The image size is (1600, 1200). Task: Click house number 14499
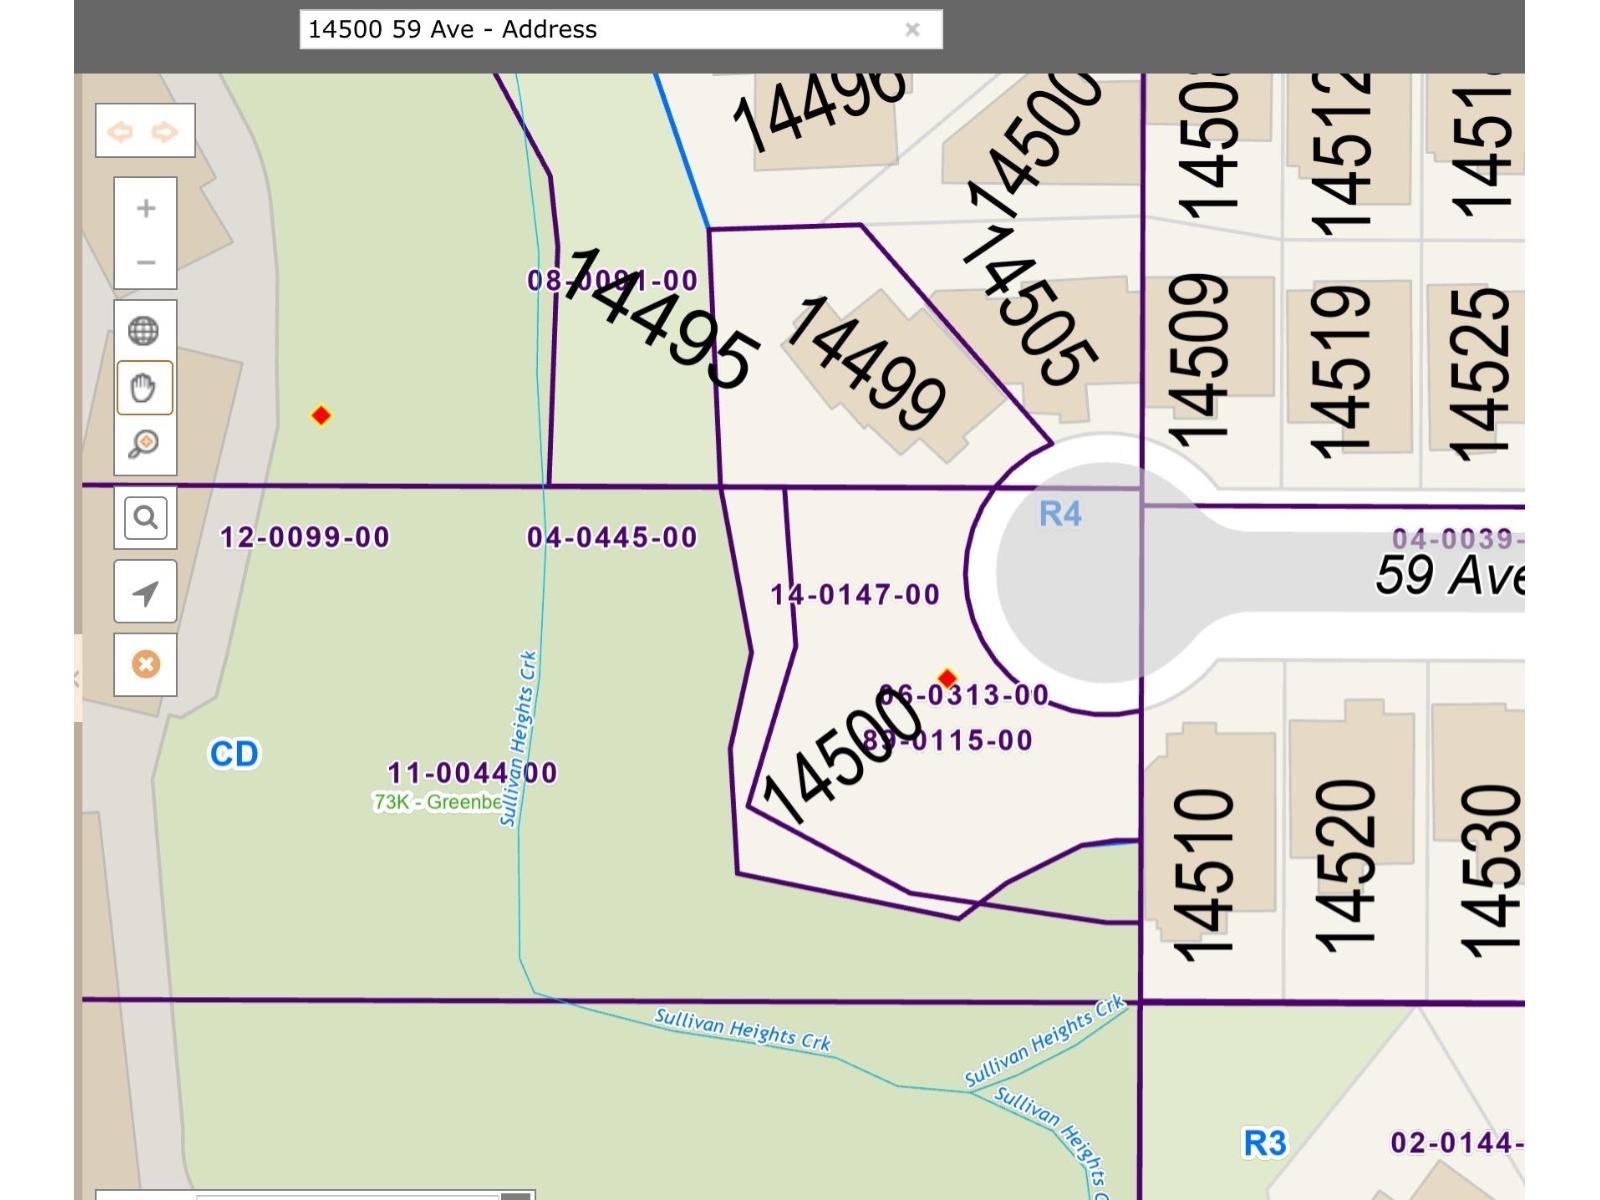click(866, 363)
